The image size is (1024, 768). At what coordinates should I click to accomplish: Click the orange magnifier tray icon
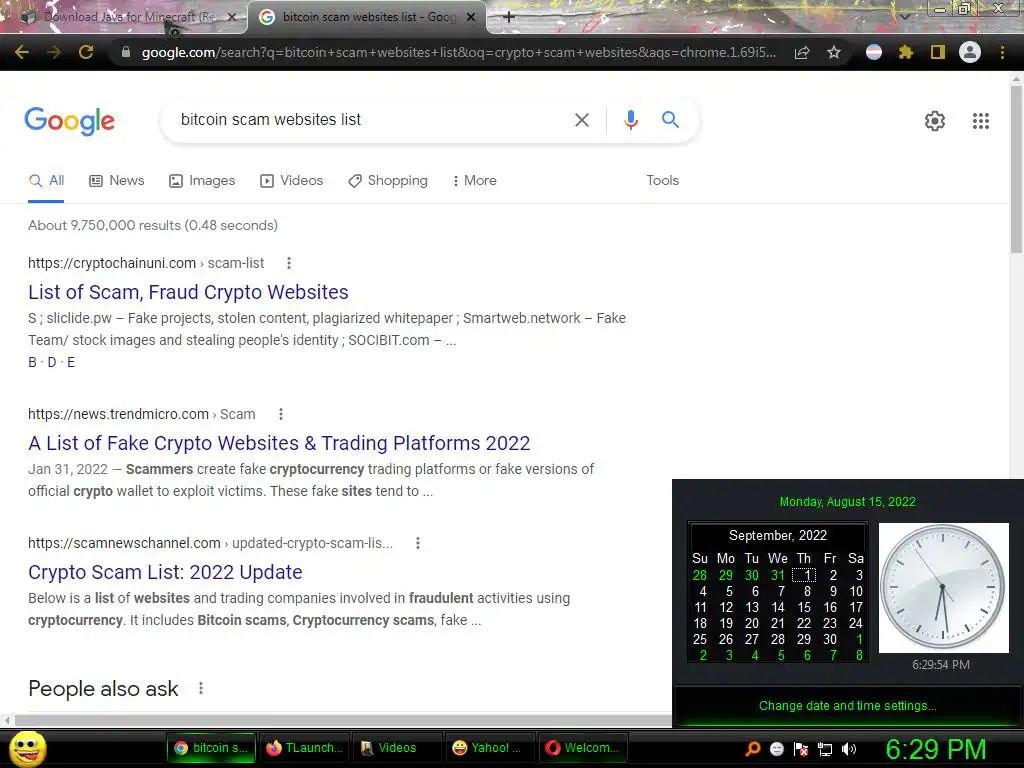point(752,748)
